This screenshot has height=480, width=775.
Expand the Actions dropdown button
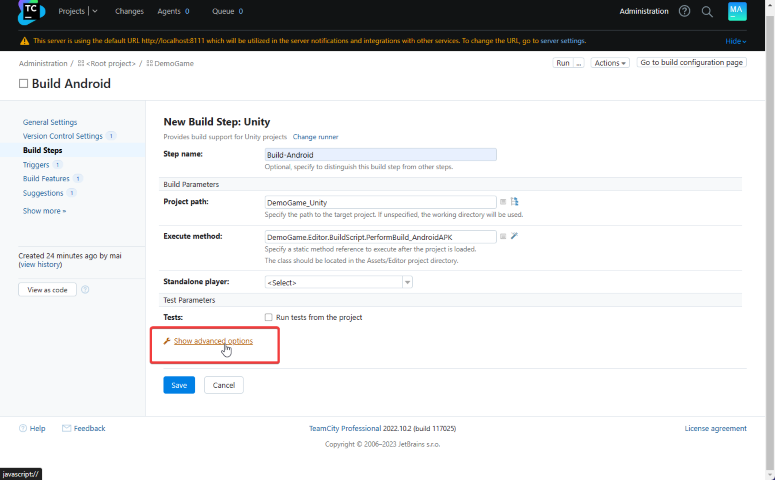610,63
